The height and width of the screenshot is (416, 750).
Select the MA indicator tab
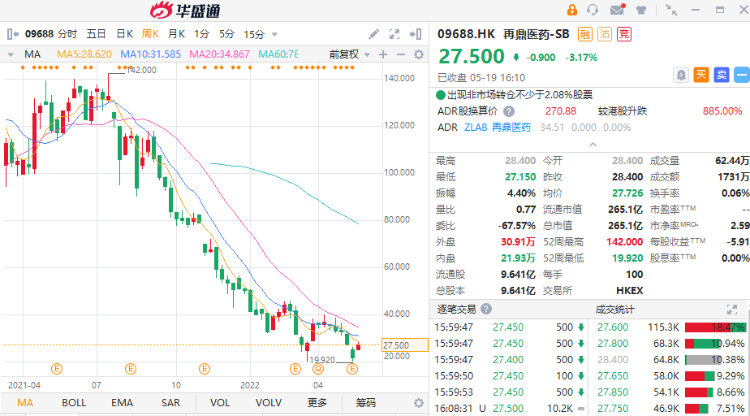click(x=25, y=403)
